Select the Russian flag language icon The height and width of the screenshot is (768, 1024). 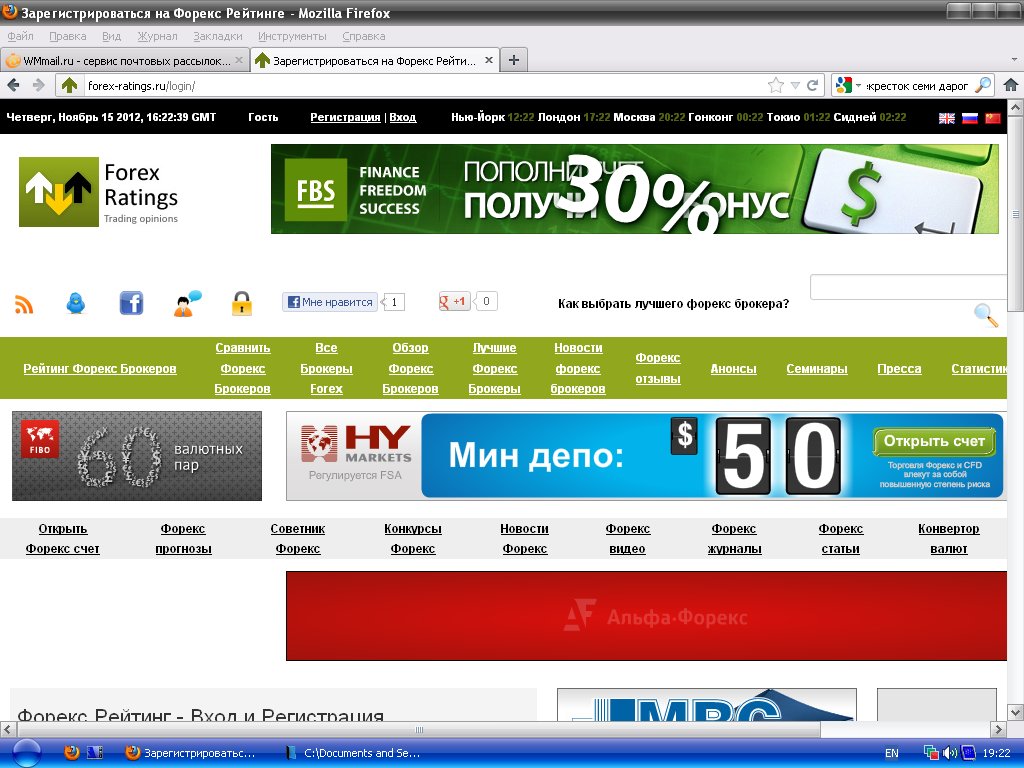pyautogui.click(x=970, y=118)
